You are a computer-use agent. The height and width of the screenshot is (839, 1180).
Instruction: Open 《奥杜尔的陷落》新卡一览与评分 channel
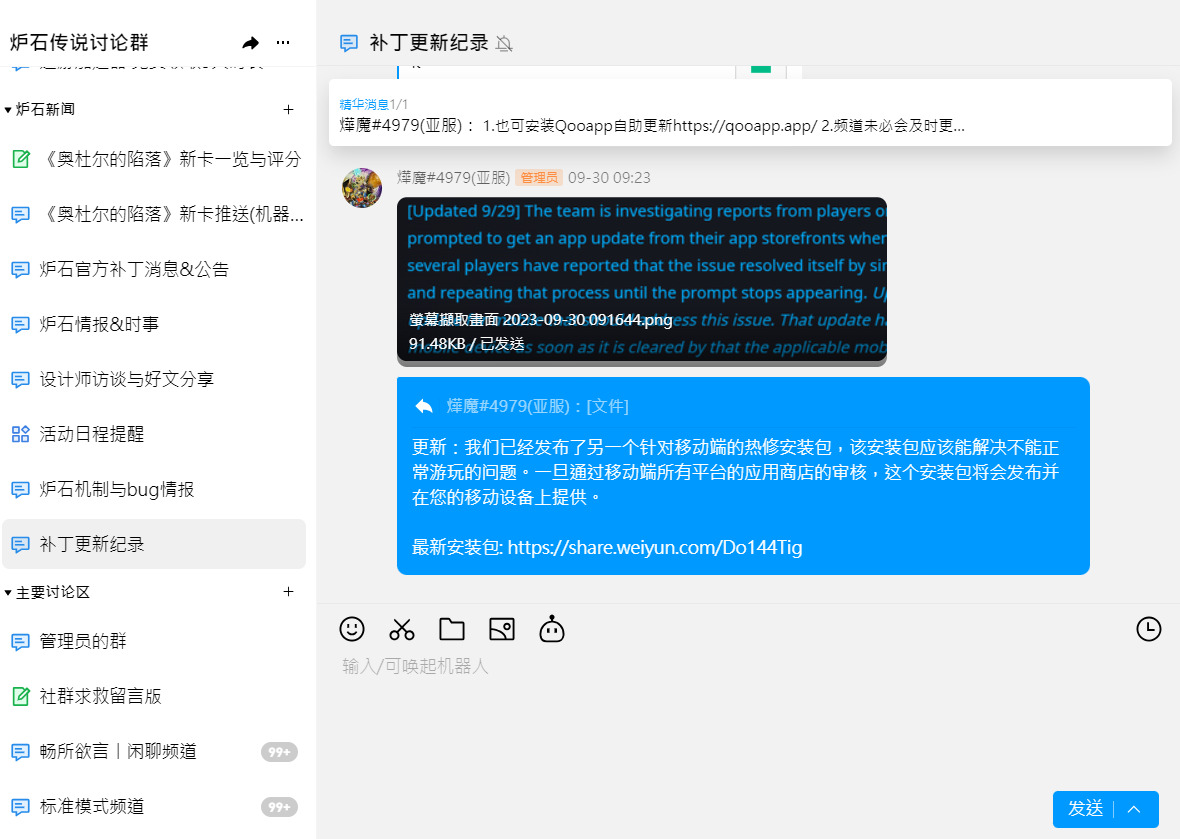coord(154,159)
